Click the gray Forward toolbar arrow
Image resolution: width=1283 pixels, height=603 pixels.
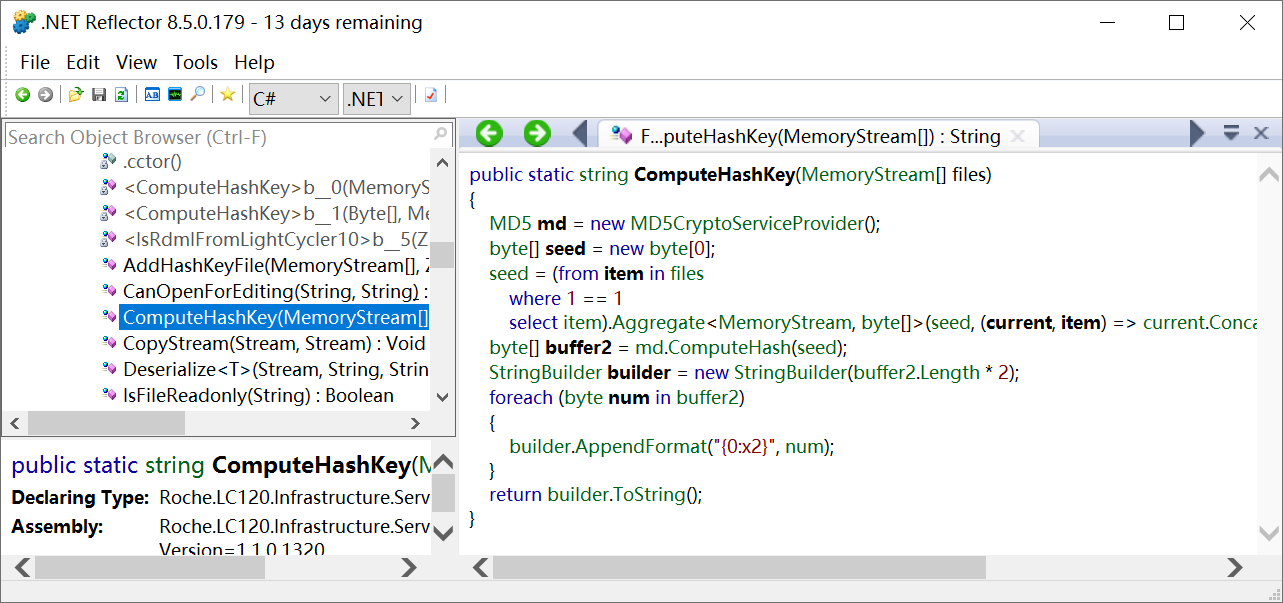tap(45, 95)
